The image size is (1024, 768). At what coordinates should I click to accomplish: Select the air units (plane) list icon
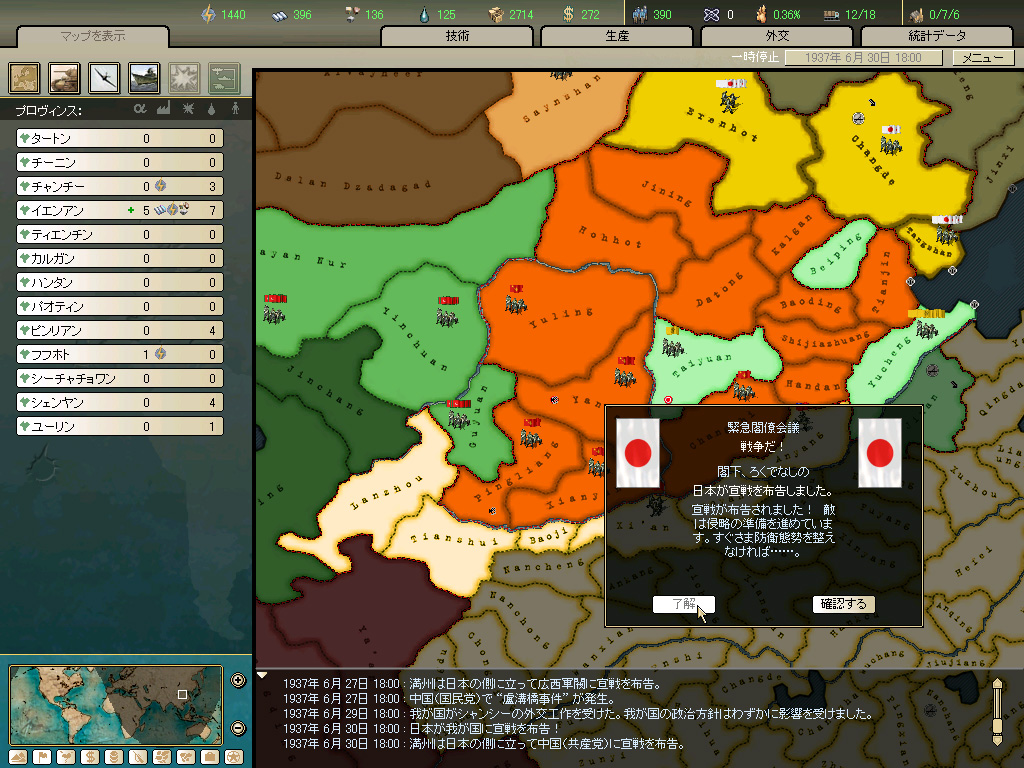click(104, 78)
